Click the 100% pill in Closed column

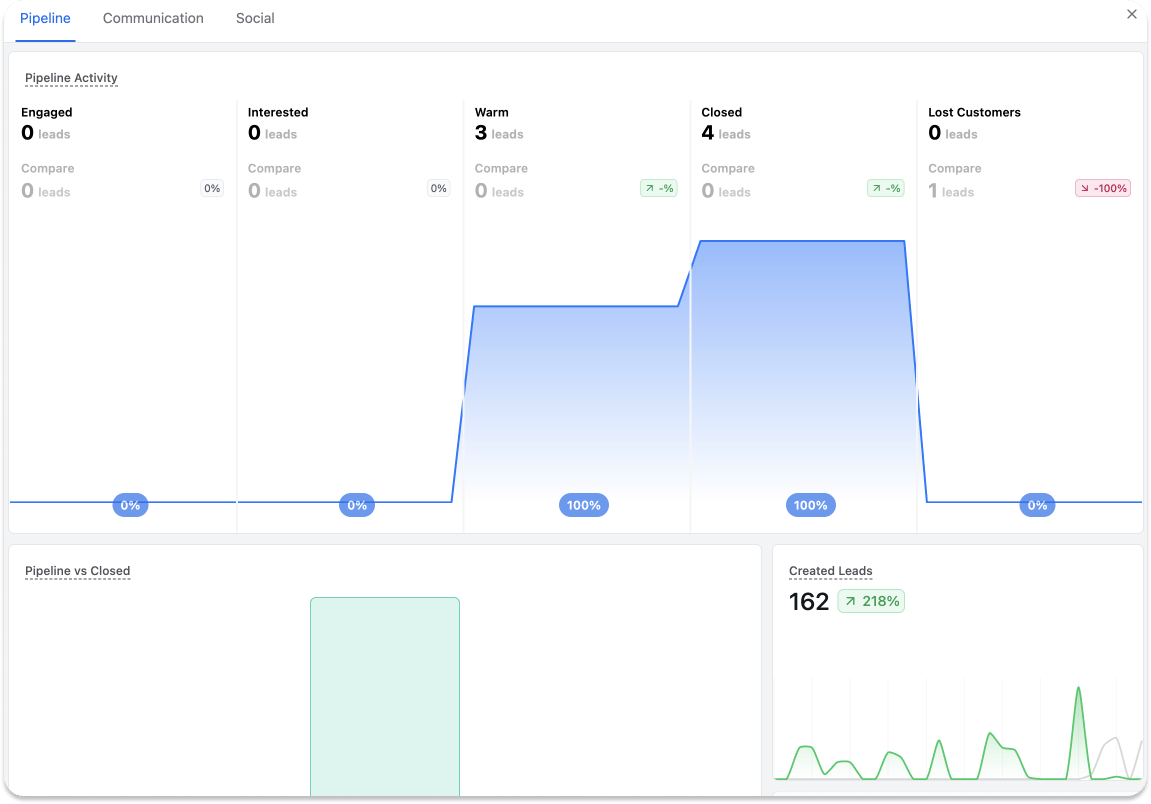tap(810, 505)
